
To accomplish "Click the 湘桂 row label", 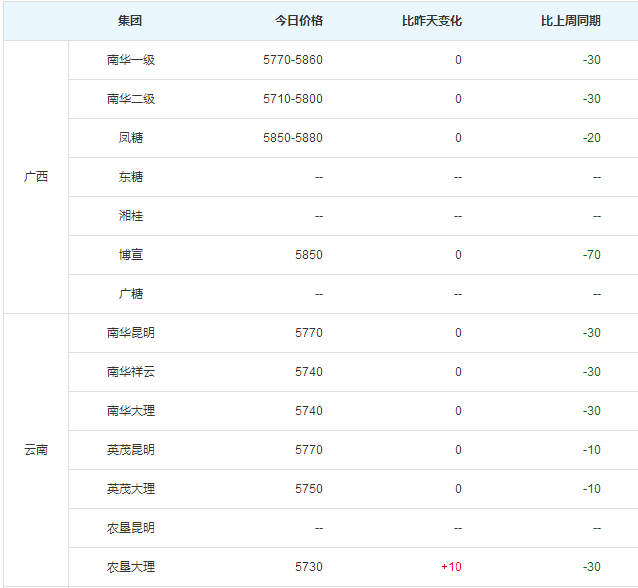I will [131, 216].
